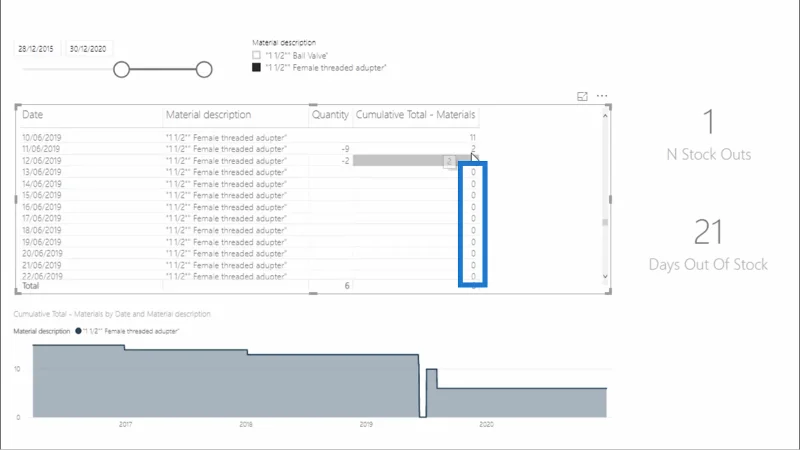Image resolution: width=800 pixels, height=450 pixels.
Task: Select the 20/06/2019 date cell
Action: click(x=41, y=254)
